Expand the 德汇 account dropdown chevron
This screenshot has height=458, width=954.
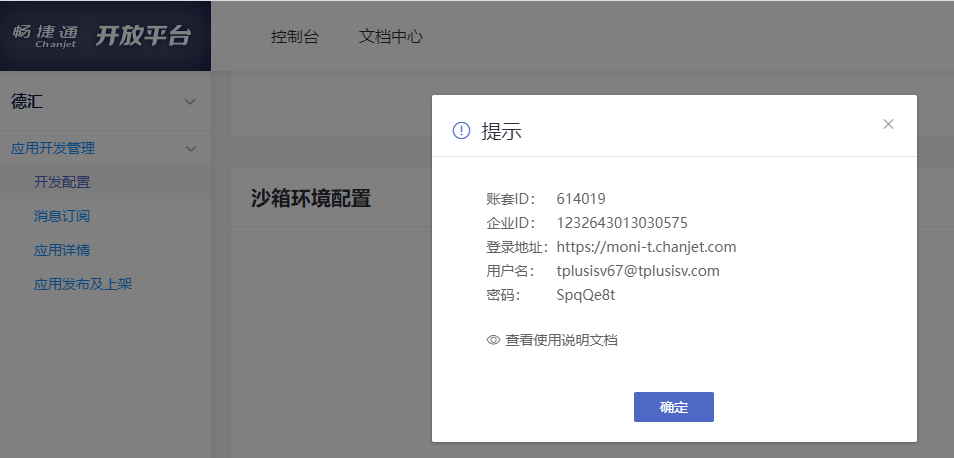pos(190,102)
